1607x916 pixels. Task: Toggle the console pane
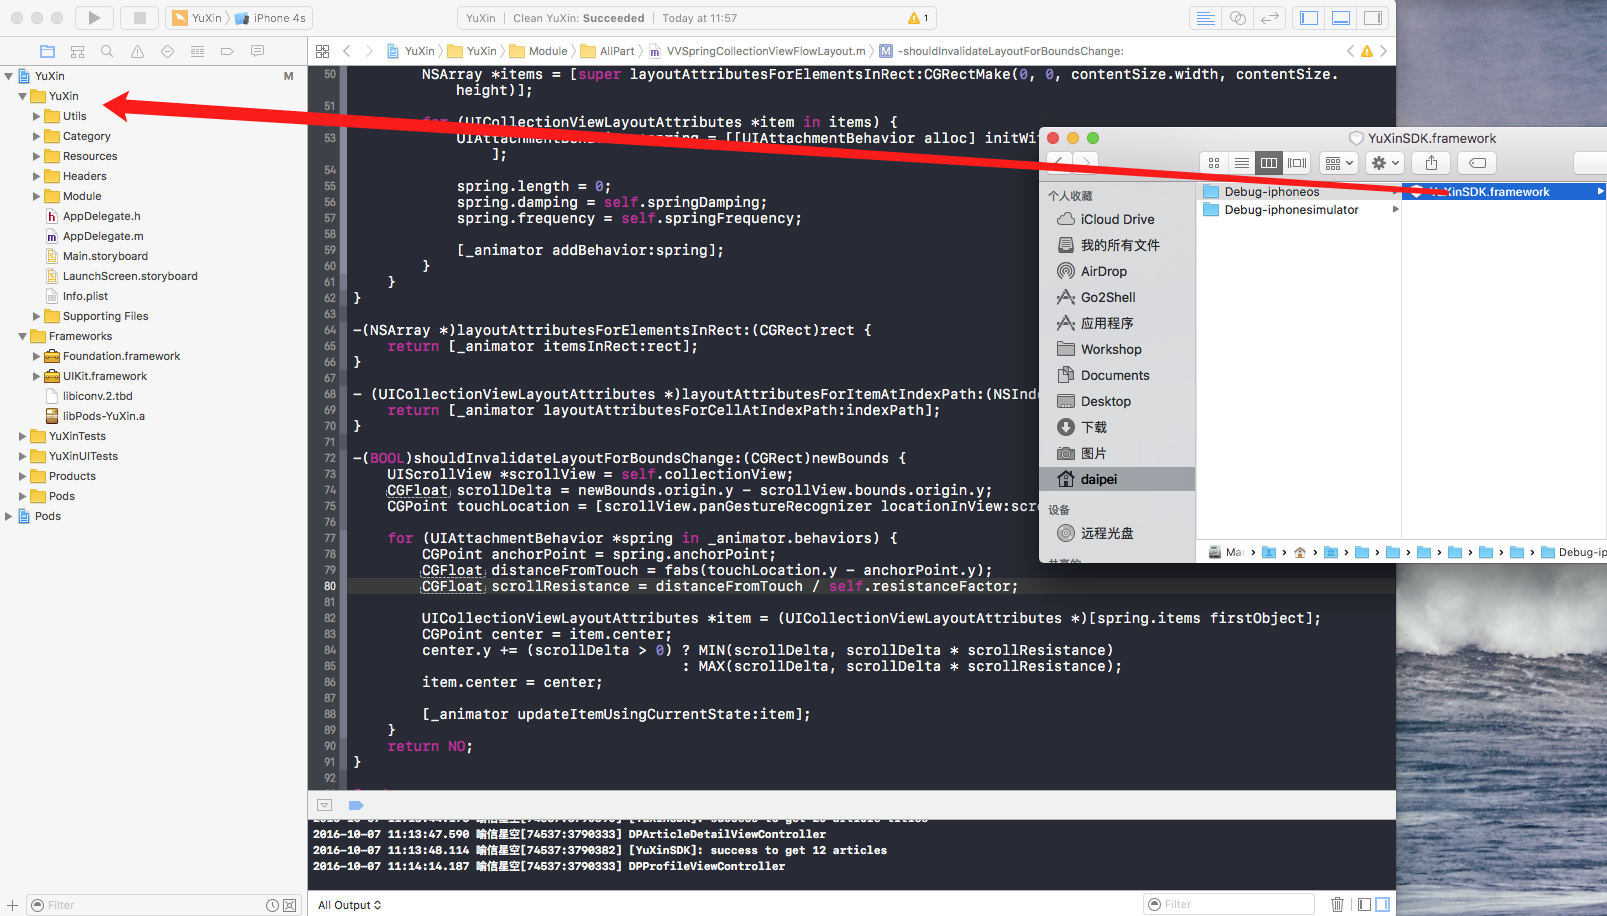pyautogui.click(x=1382, y=904)
